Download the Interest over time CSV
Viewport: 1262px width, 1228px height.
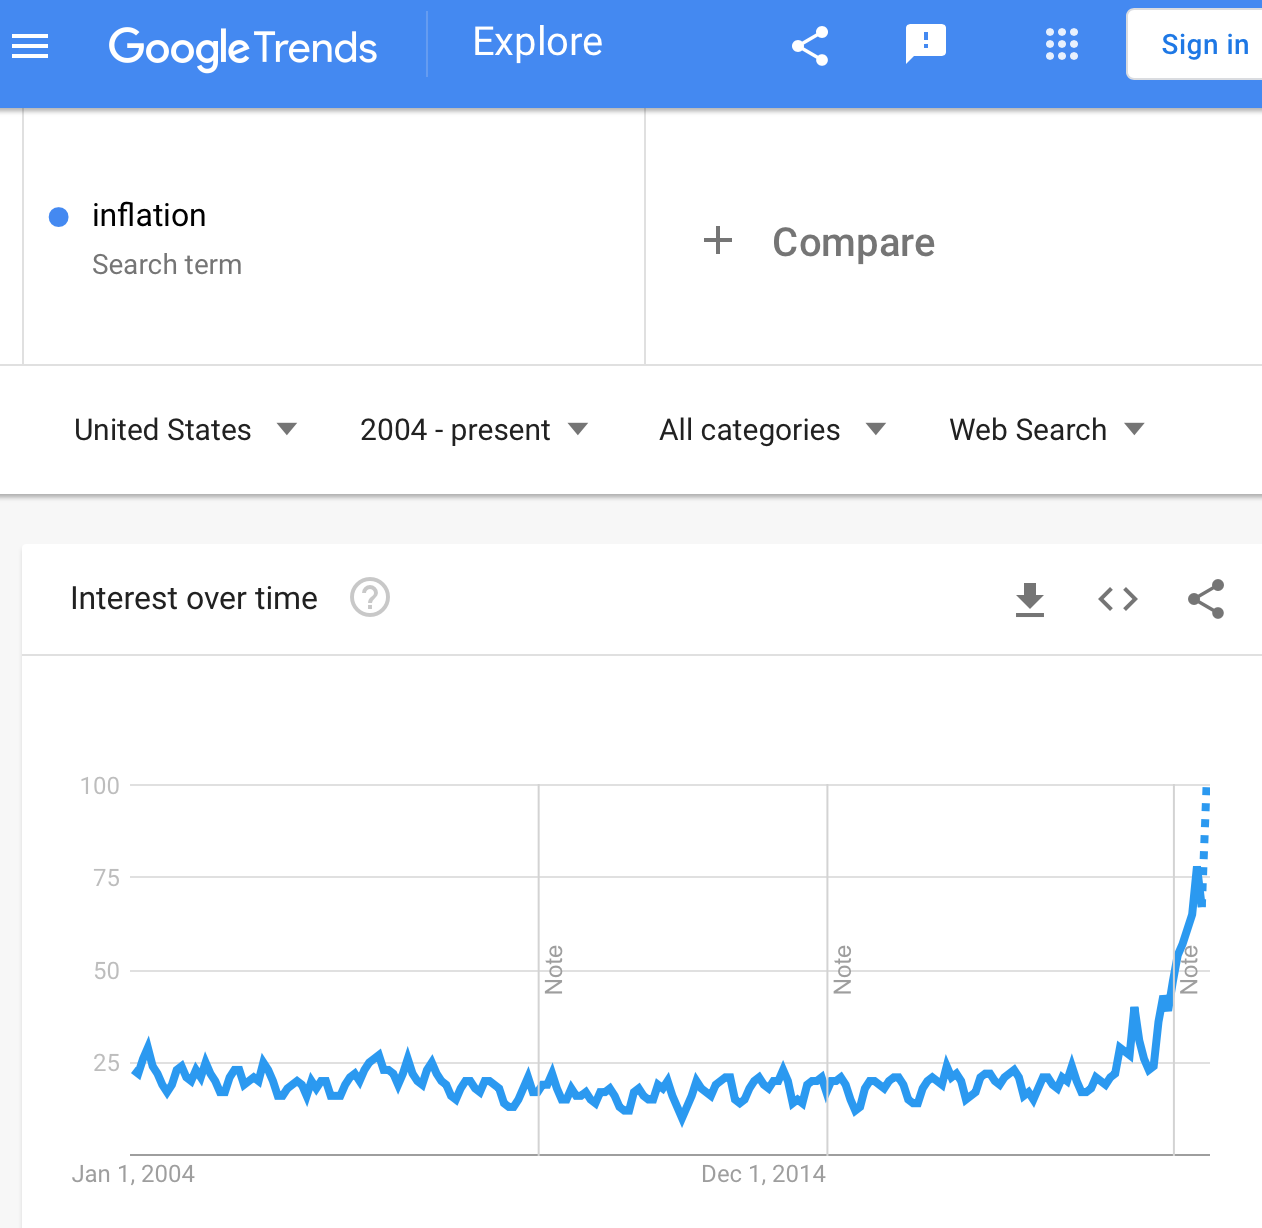1029,599
